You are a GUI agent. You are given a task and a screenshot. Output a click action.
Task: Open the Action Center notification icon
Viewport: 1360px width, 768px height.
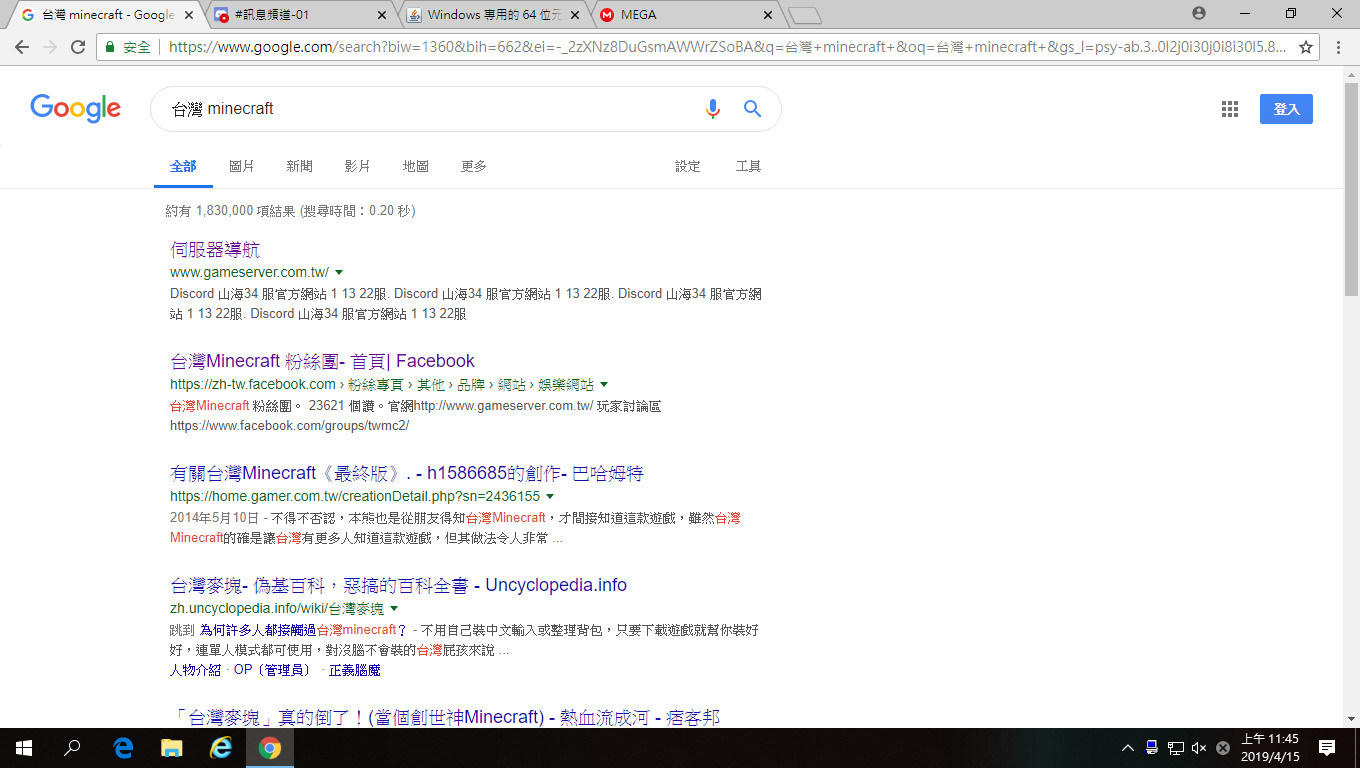tap(1327, 748)
